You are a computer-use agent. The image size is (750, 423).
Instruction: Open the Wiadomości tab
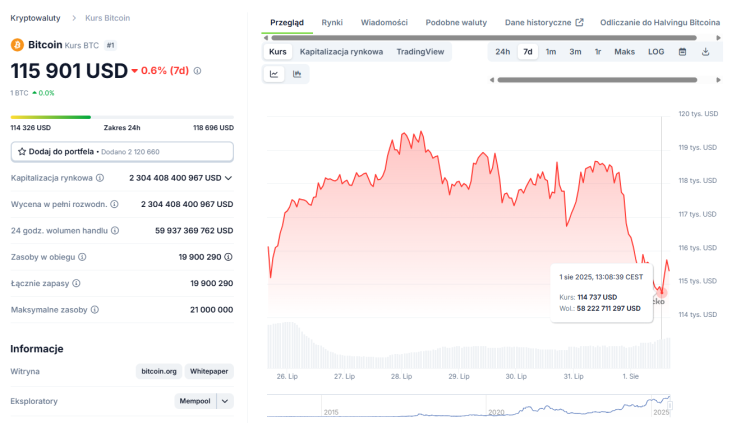(384, 22)
